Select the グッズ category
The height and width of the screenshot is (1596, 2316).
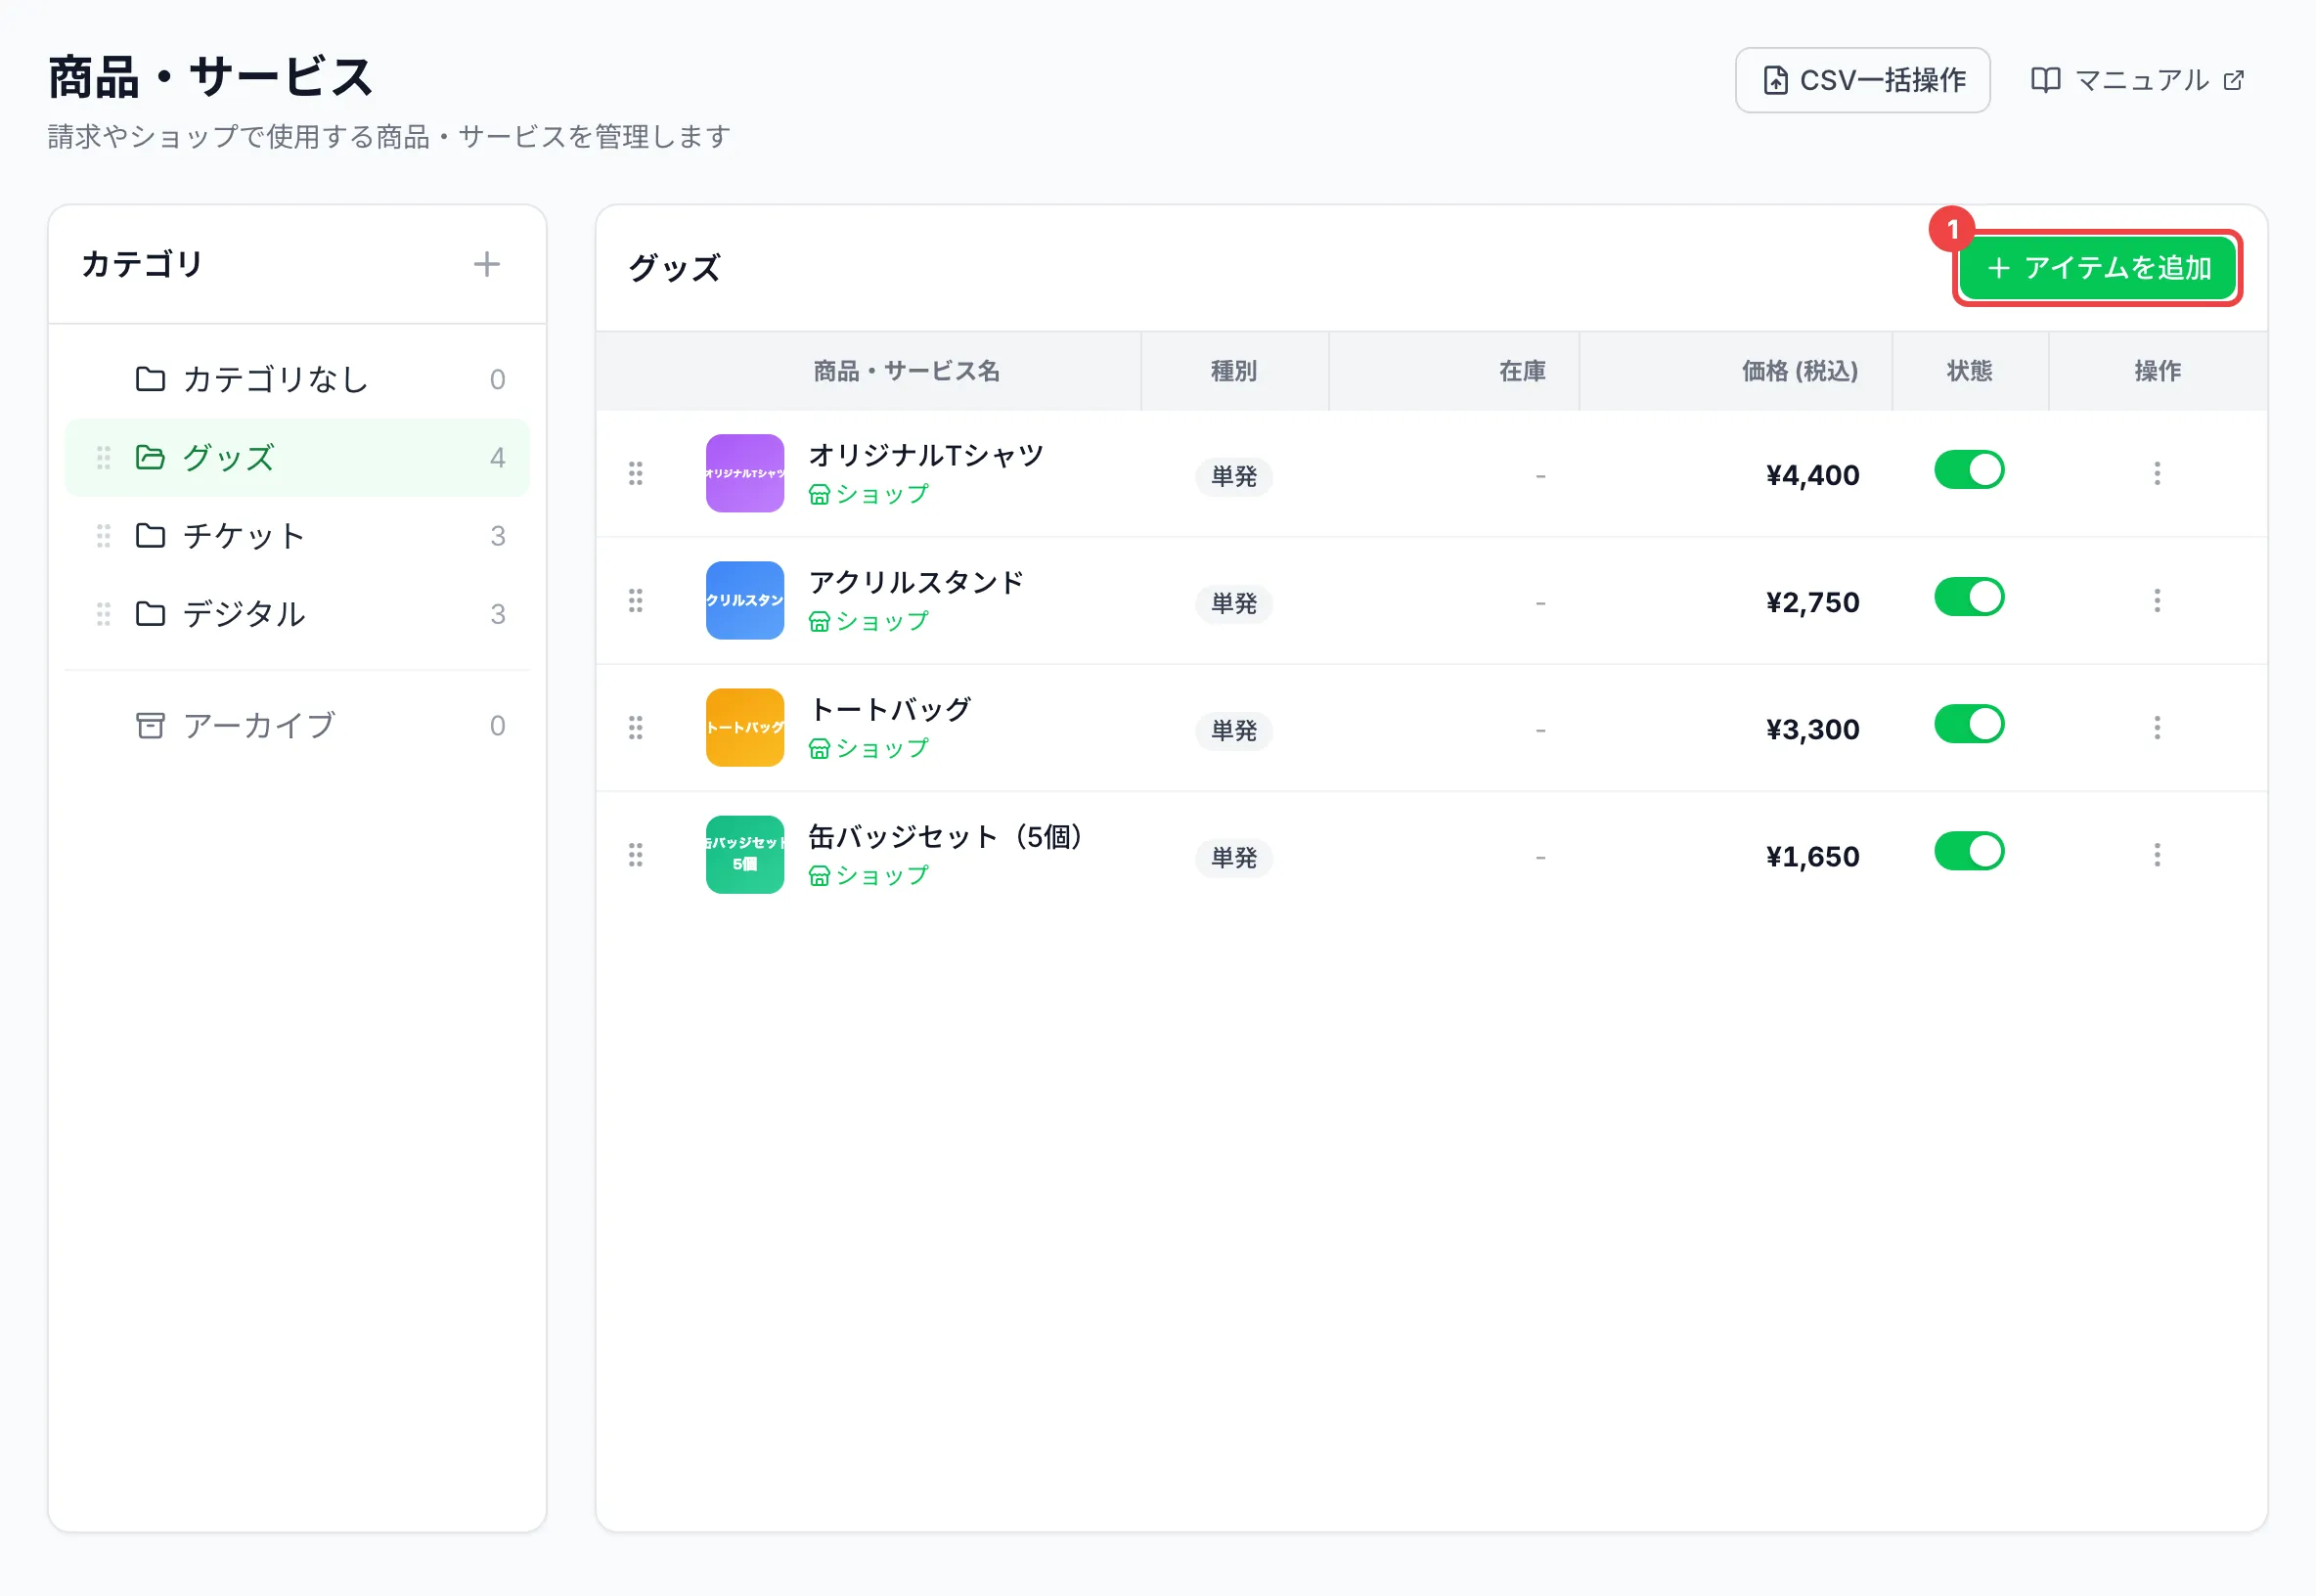tap(297, 457)
